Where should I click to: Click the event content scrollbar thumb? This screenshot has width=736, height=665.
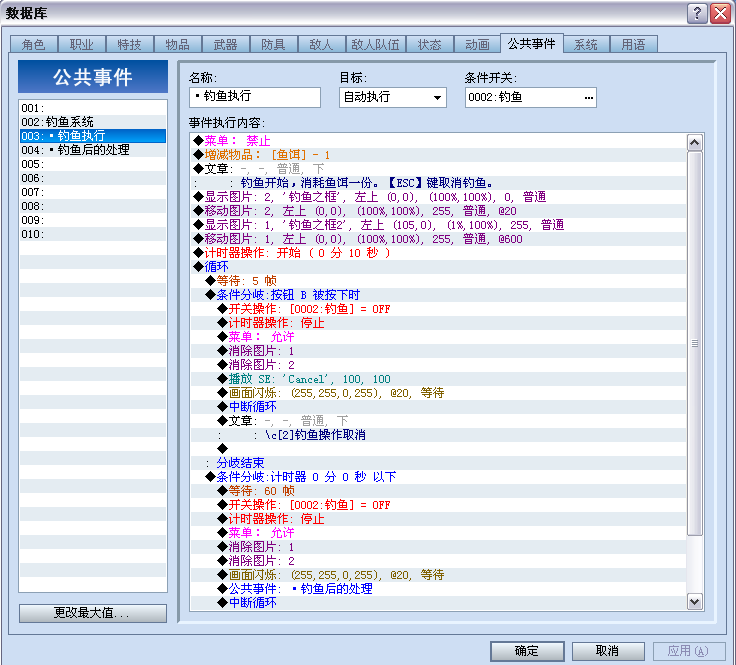pos(695,344)
